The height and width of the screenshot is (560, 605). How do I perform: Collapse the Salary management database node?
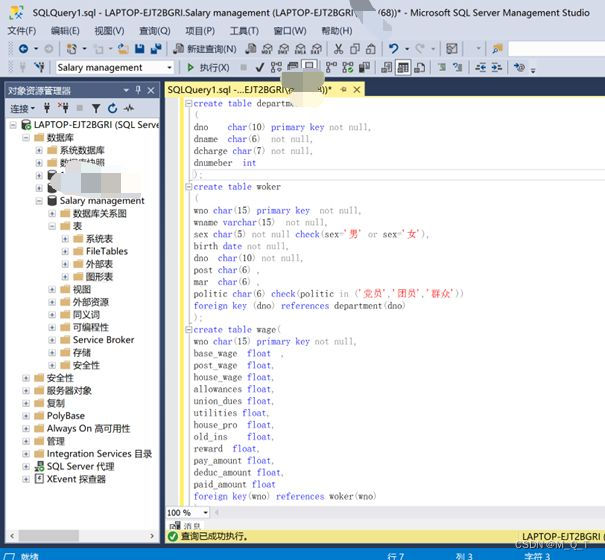click(39, 201)
